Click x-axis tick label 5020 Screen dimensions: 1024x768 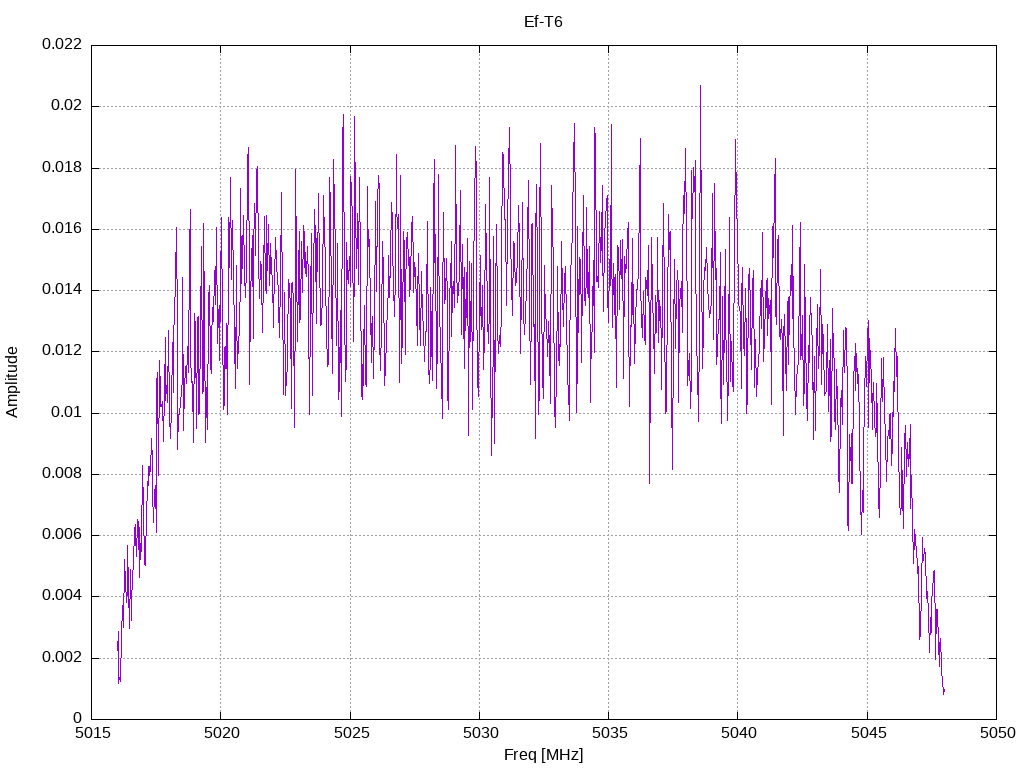pos(221,733)
